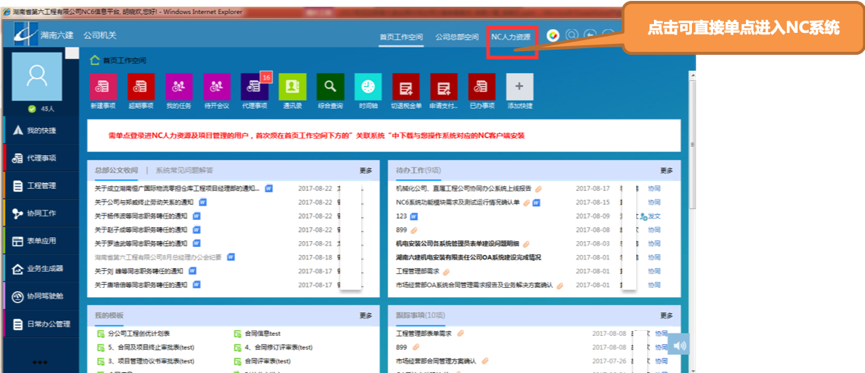Viewport: 865px width, 373px height.
Task: Open tracked item 市场经营部合同管理方案确认
Action: (x=436, y=361)
